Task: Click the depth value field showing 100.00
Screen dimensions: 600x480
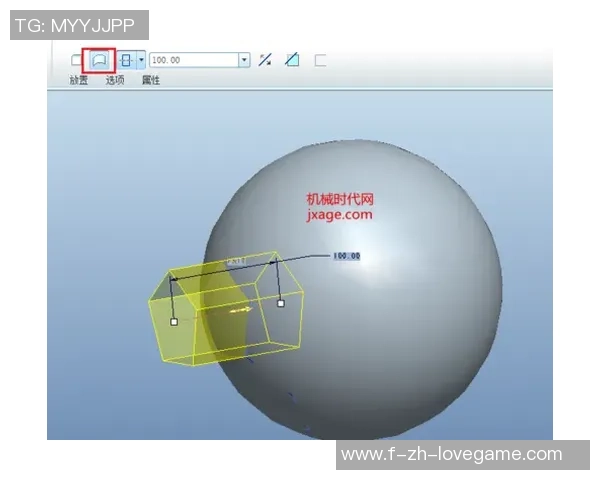Action: pos(193,60)
